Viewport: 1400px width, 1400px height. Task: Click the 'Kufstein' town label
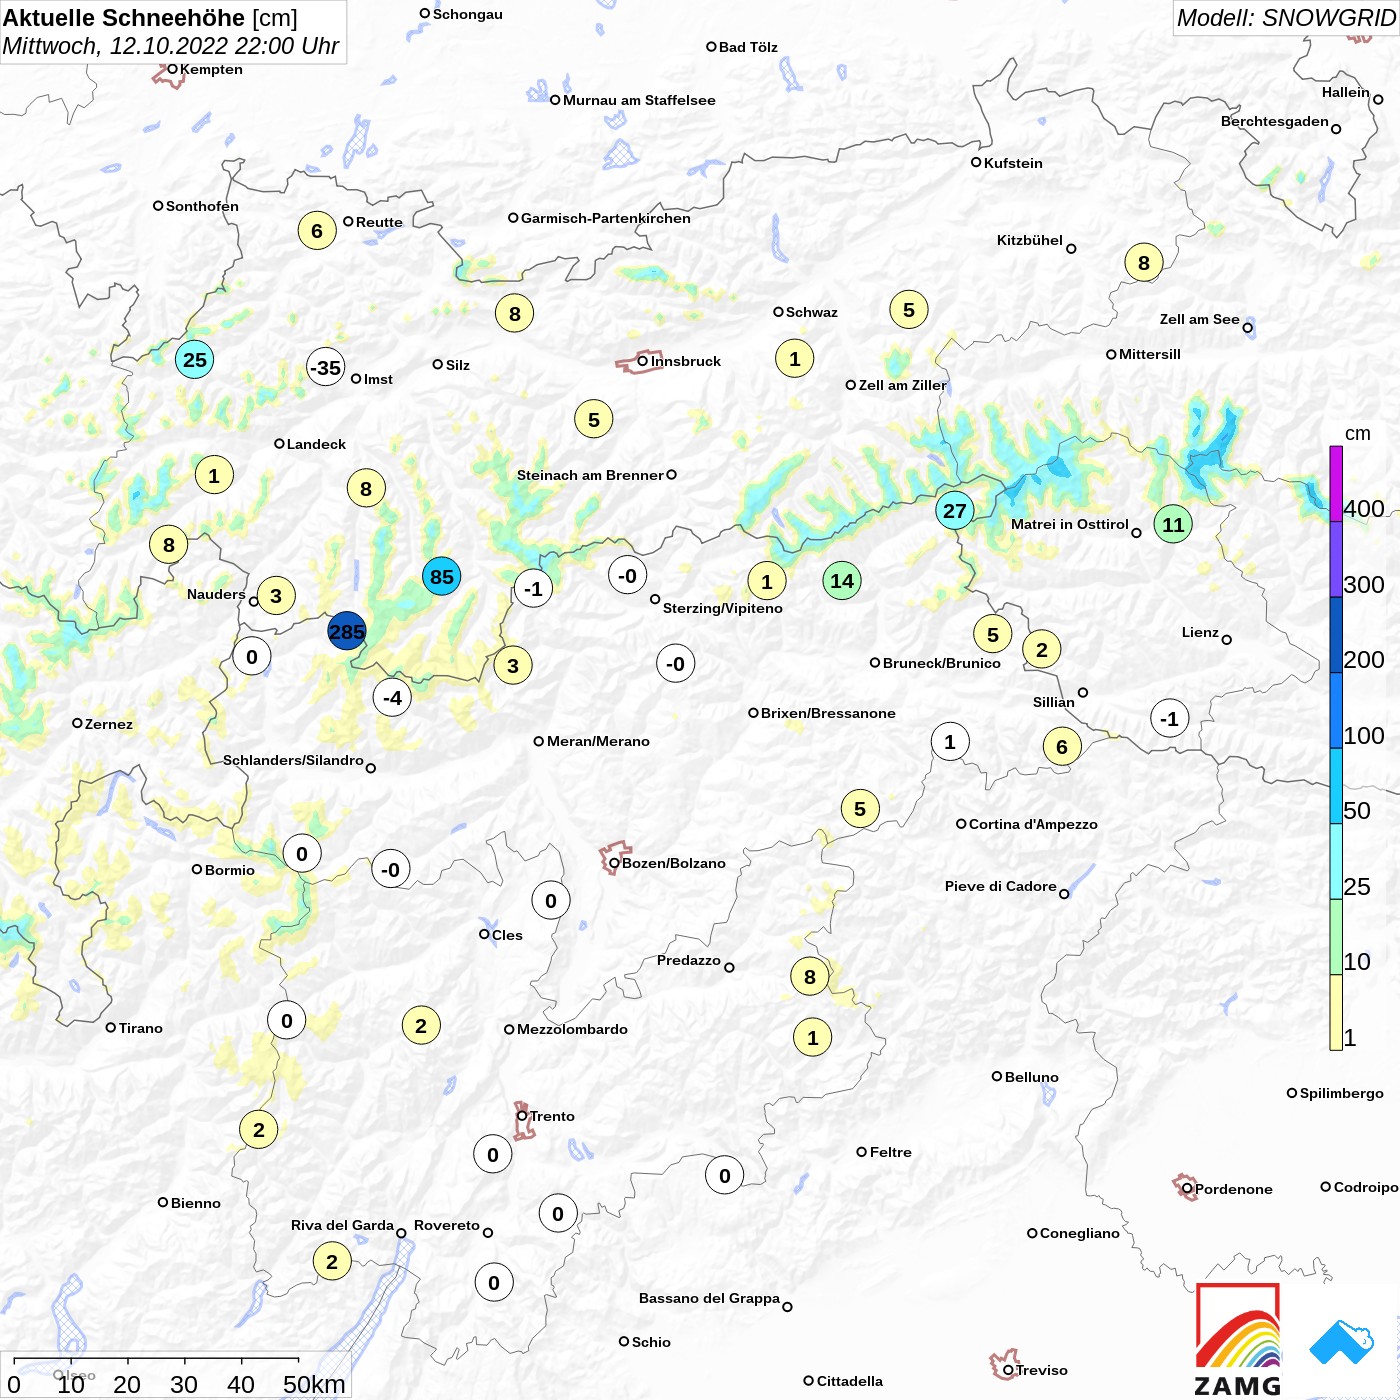(1013, 163)
